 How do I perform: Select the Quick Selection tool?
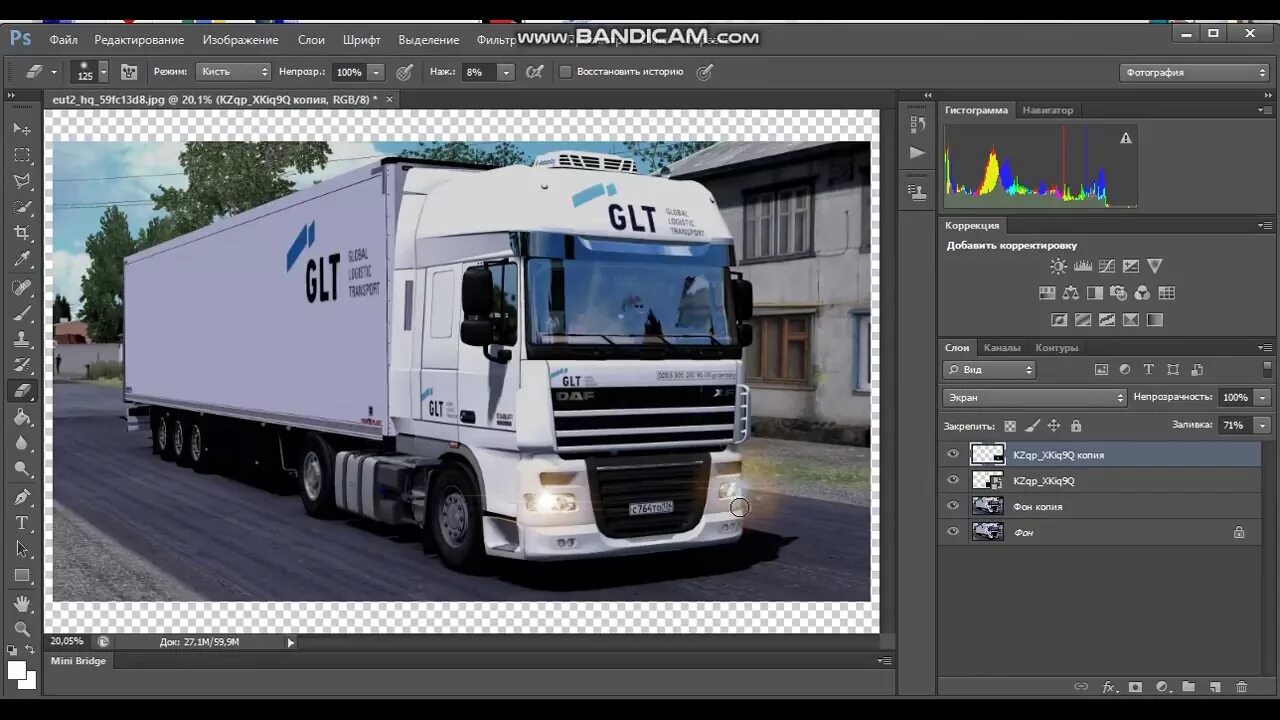22,207
